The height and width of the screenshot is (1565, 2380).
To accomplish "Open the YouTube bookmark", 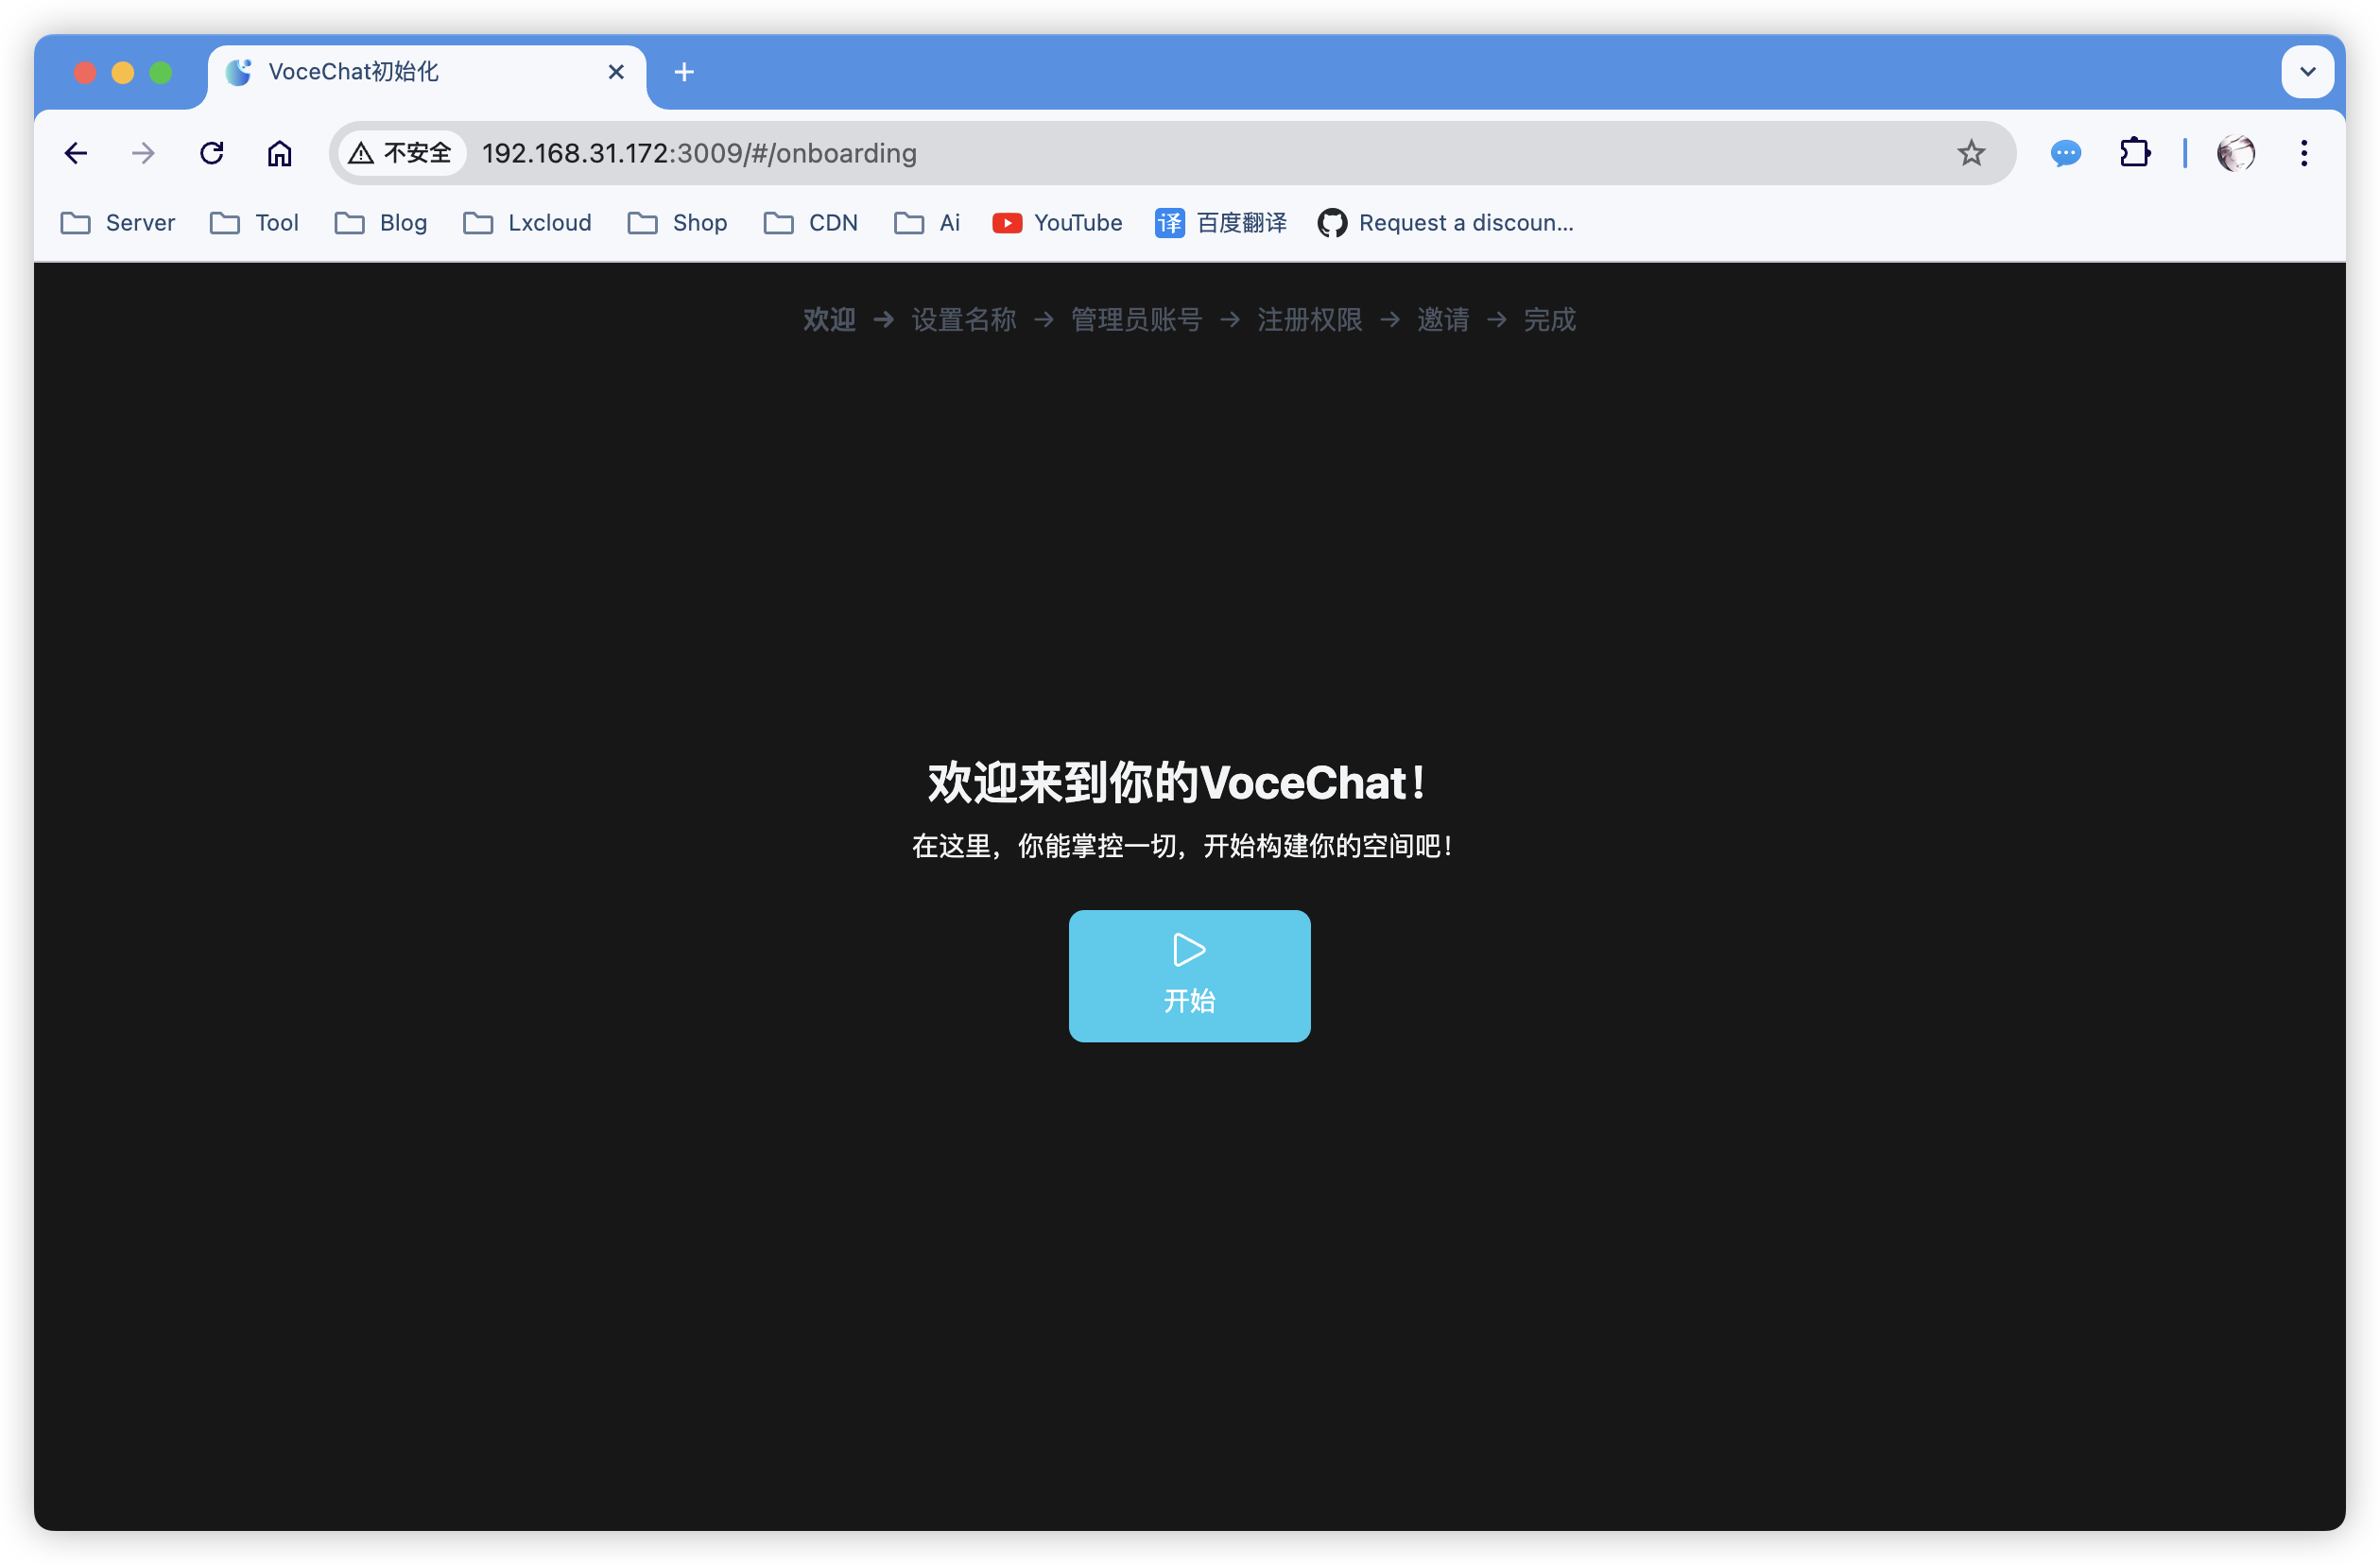I will point(1057,223).
